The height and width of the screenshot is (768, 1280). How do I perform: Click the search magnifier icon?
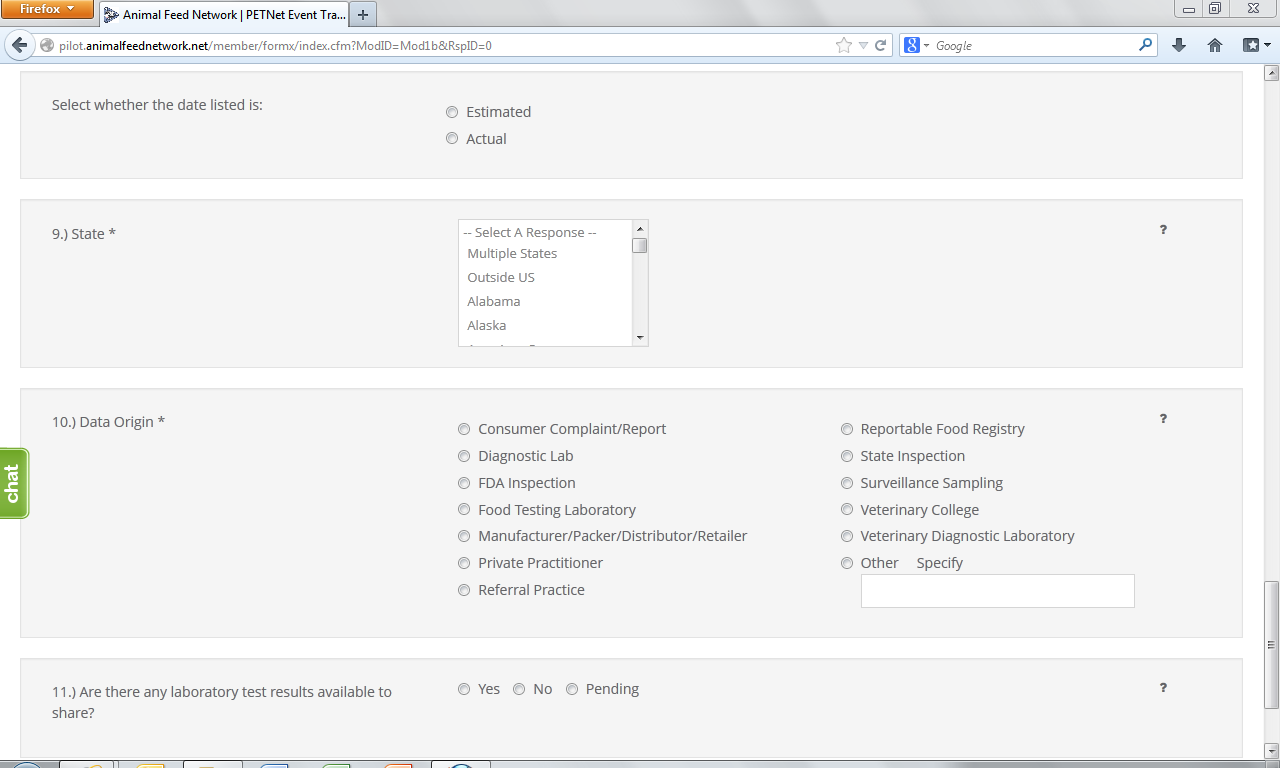[x=1145, y=45]
